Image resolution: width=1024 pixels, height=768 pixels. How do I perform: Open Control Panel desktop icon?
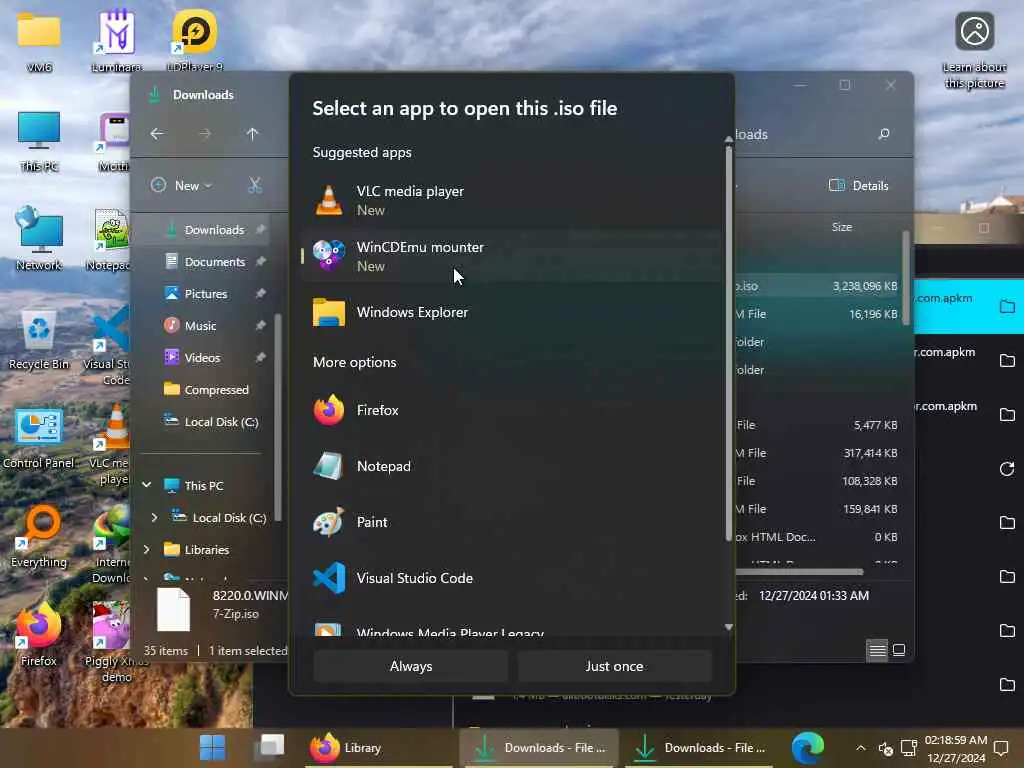click(39, 439)
